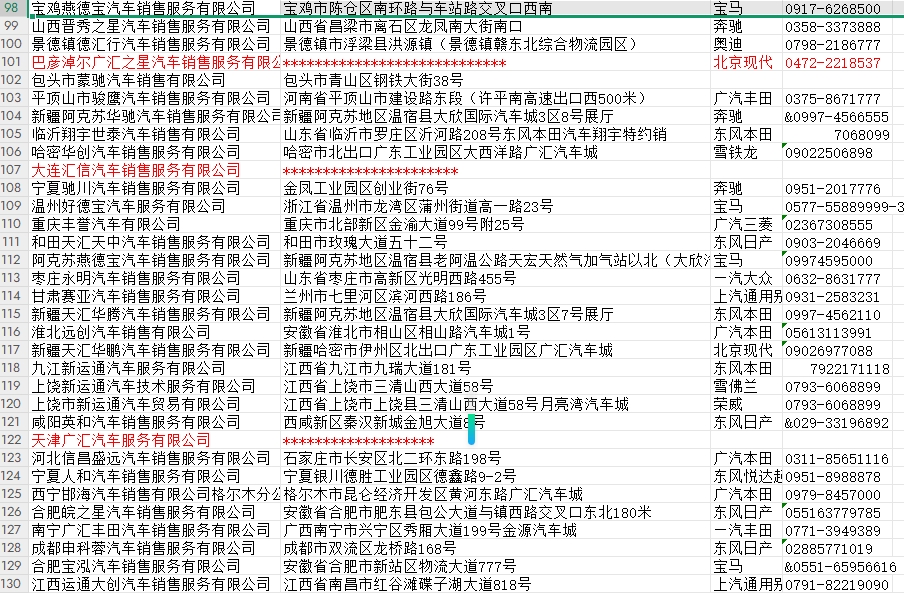Click address 和田市玫瑰大道五十二号

click(x=495, y=242)
